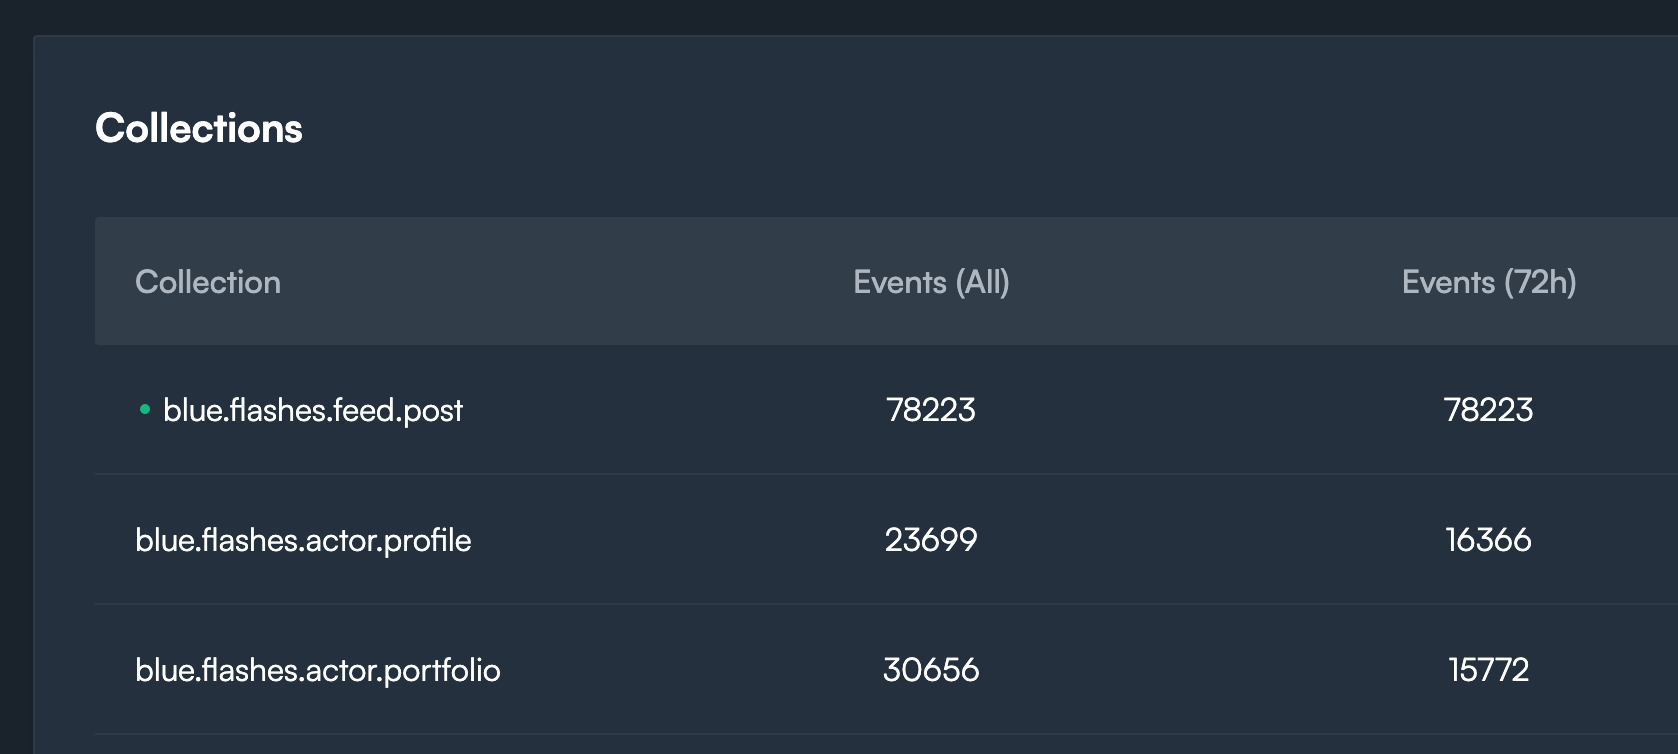Select feed.post's Events (72h) value 78223
The width and height of the screenshot is (1678, 754).
1488,410
